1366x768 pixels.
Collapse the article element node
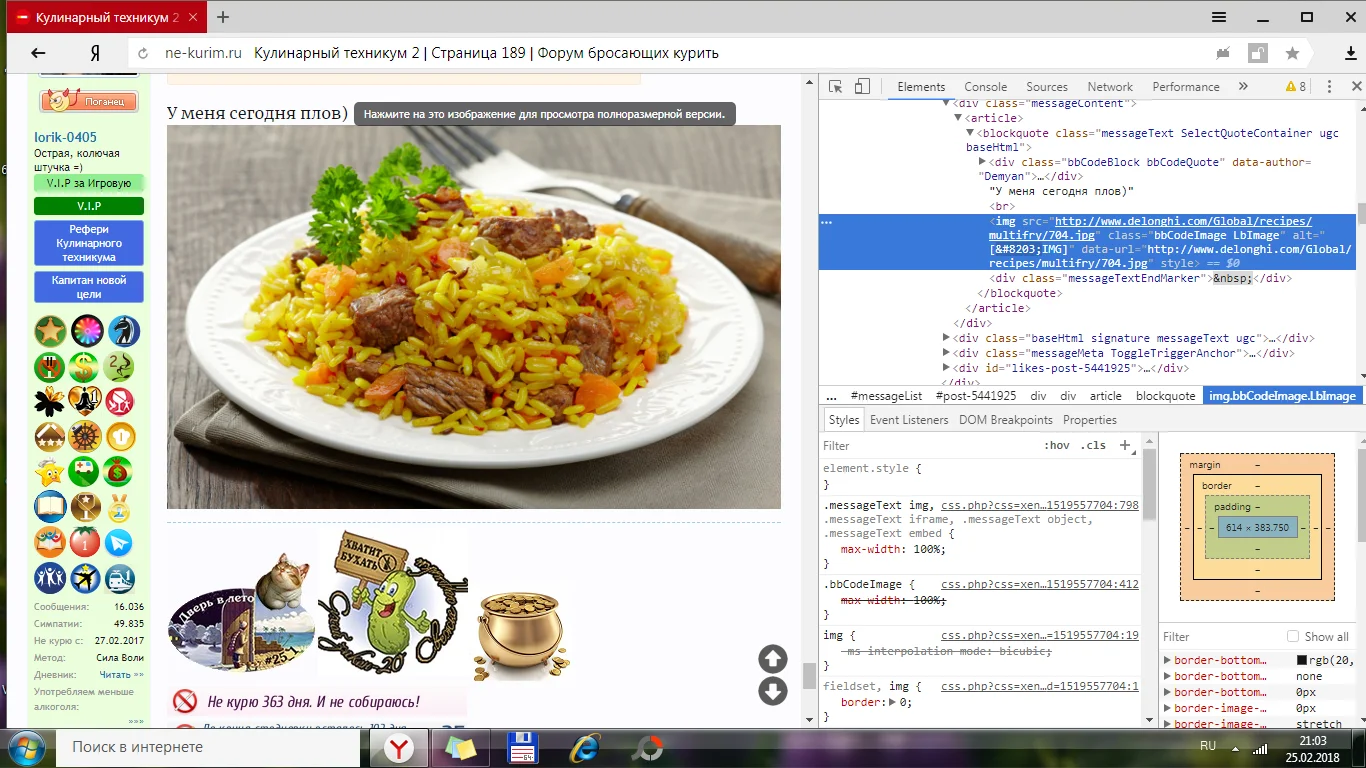(x=959, y=118)
